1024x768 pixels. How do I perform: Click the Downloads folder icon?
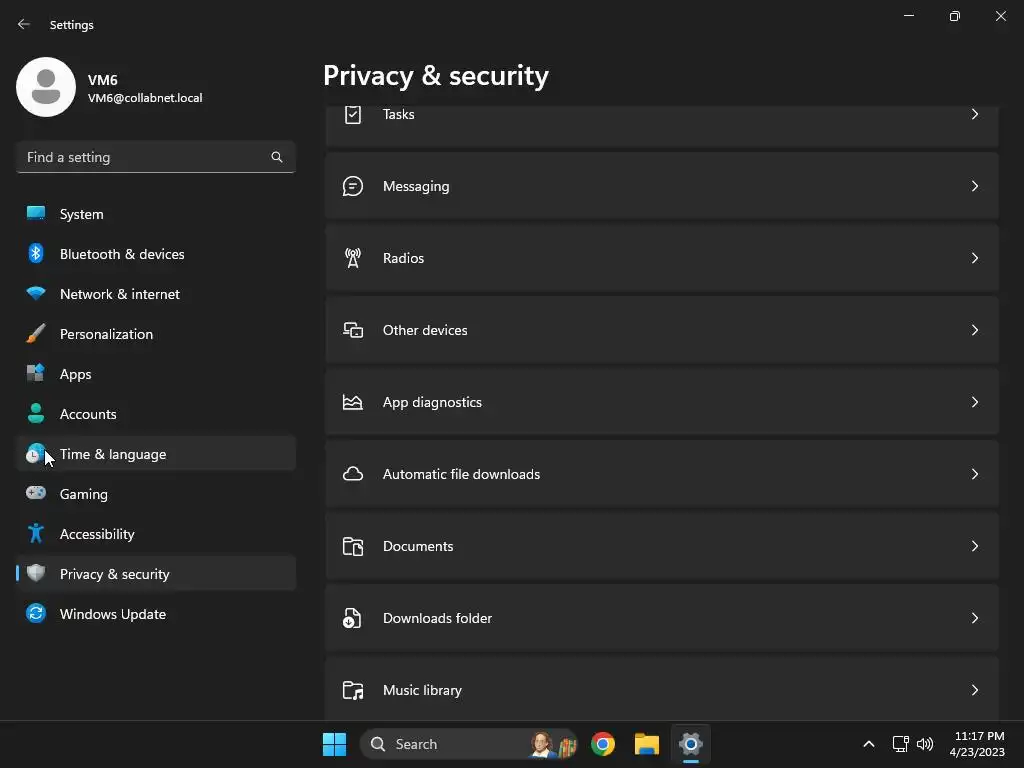352,618
